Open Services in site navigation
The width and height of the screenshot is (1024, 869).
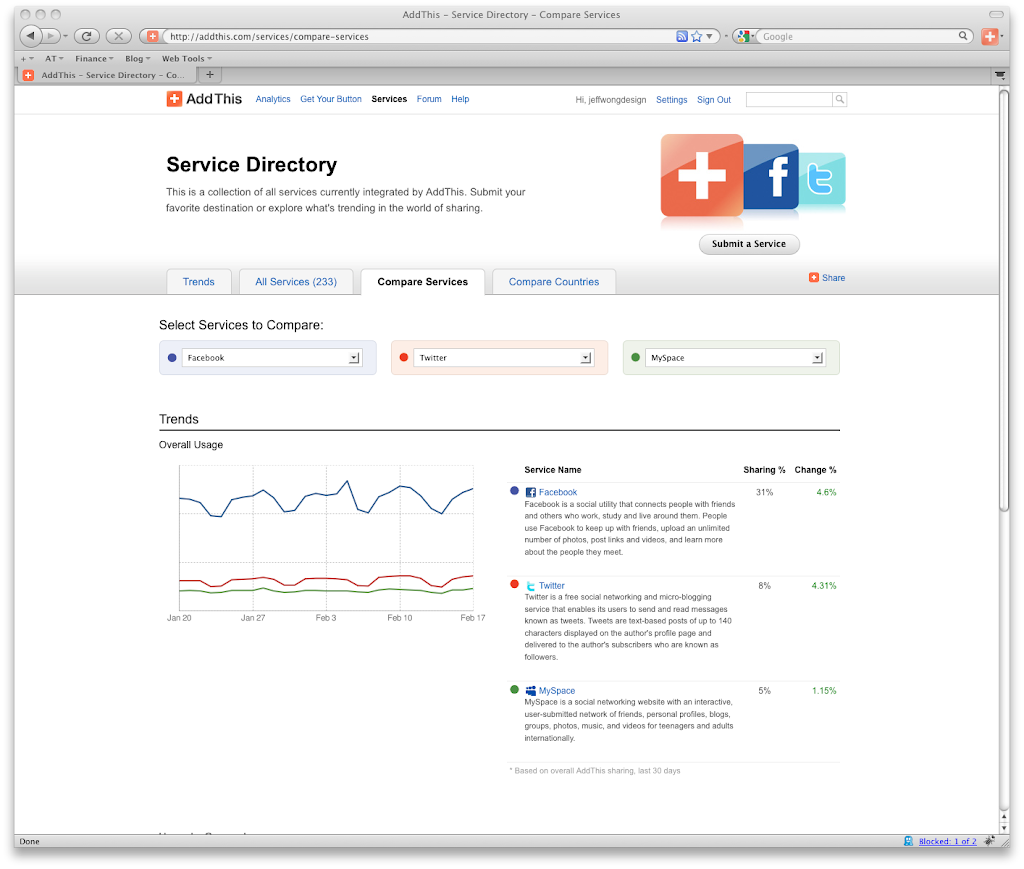(389, 99)
